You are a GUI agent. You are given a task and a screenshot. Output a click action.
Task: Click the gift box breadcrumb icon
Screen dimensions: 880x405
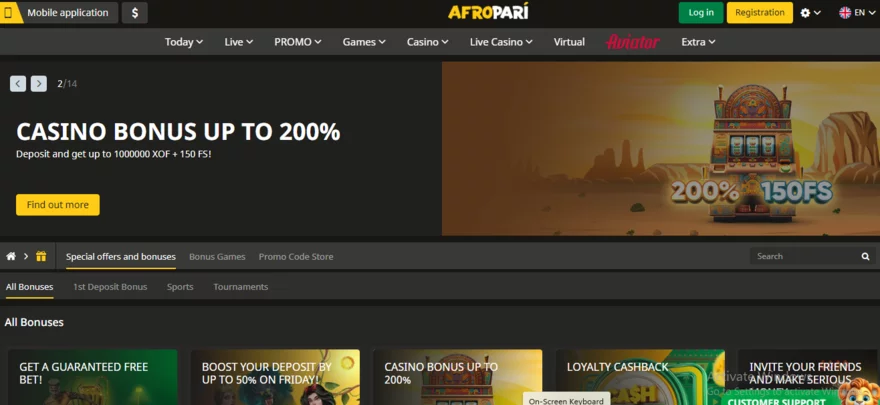point(41,256)
